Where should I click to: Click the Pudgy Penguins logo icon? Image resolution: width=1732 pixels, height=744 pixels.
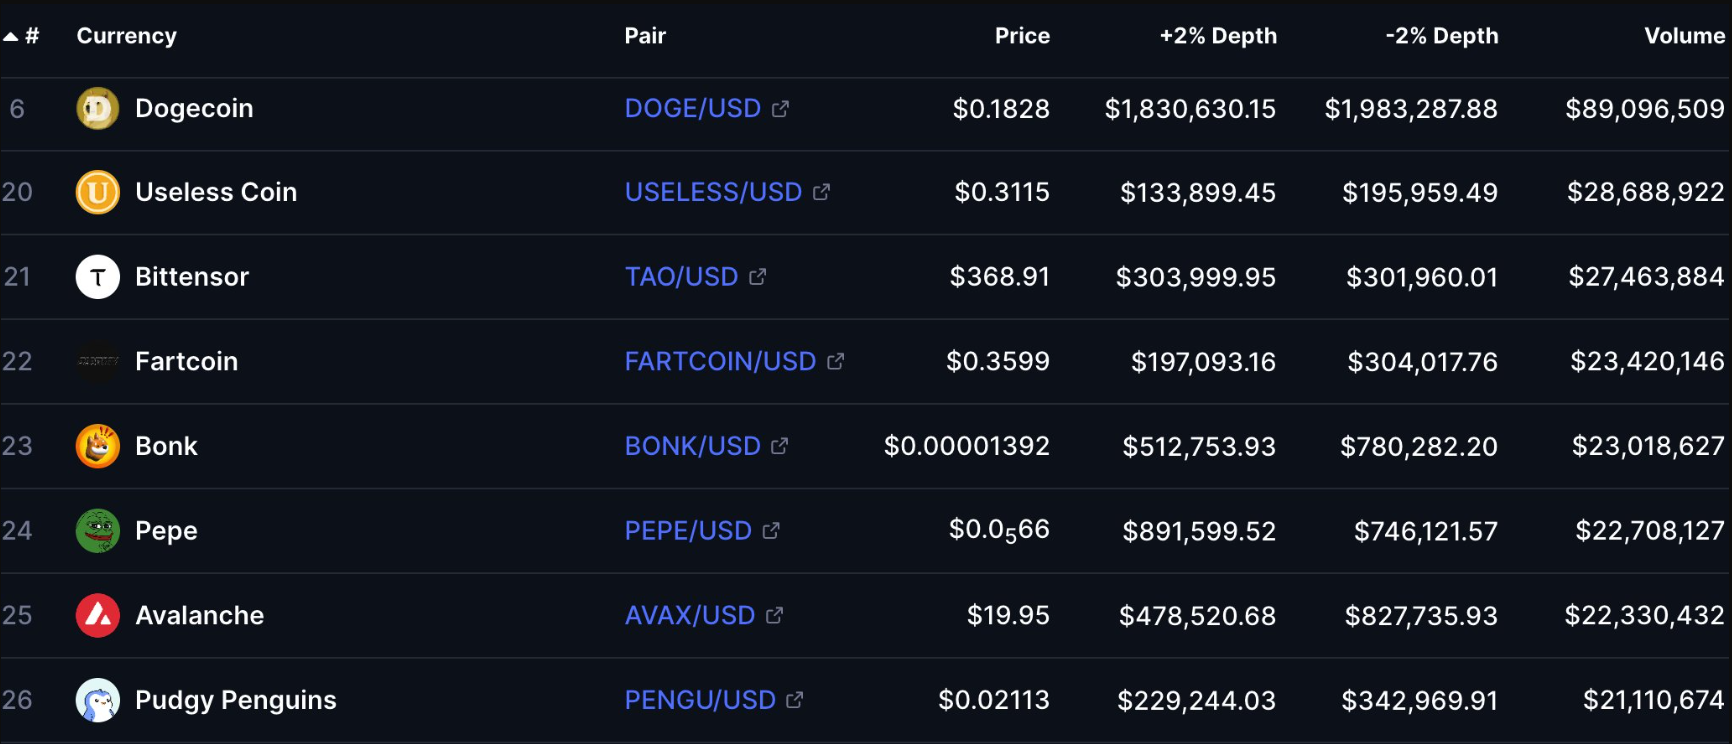[98, 700]
